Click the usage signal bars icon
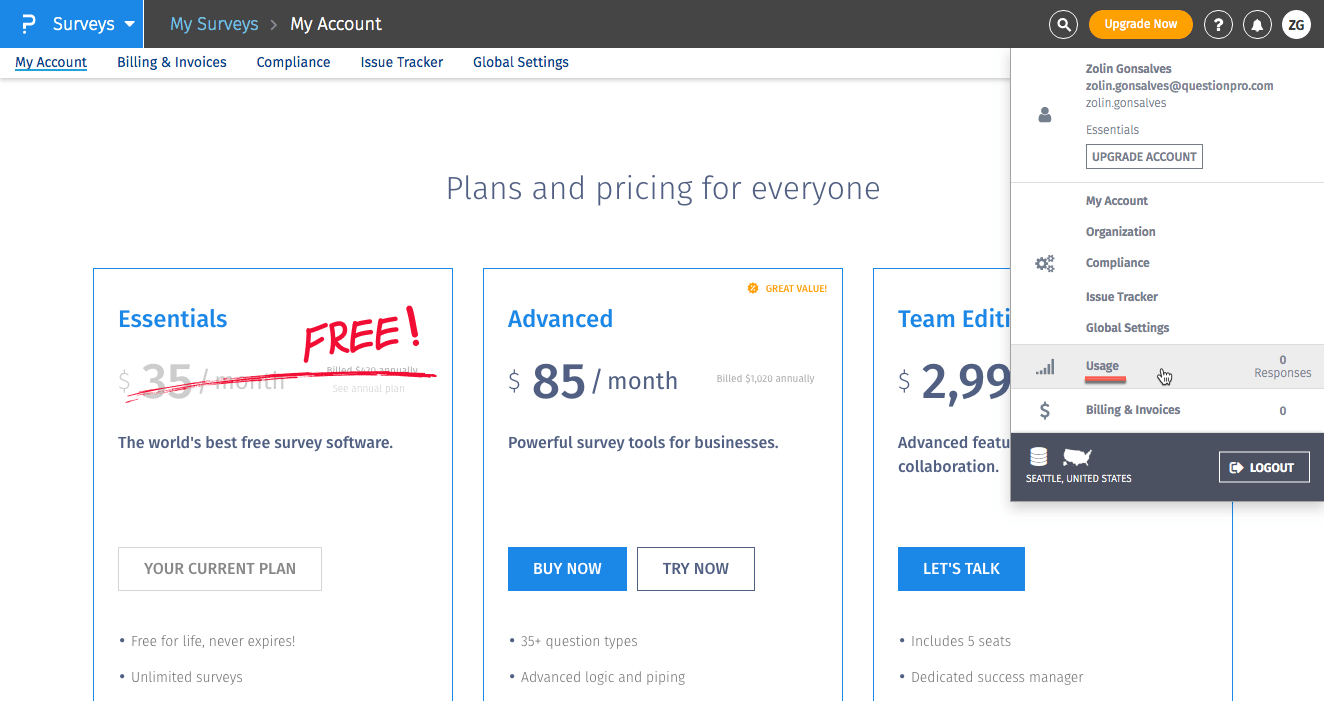Viewport: 1324px width, 701px height. (1045, 367)
